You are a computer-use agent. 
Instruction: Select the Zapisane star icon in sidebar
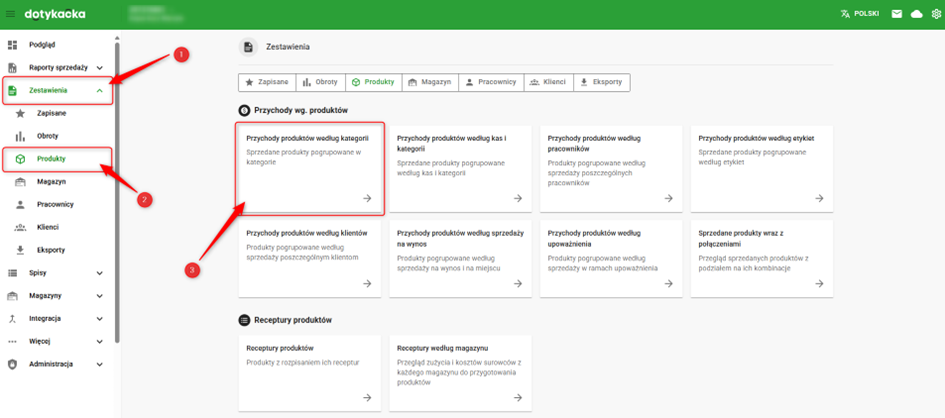(x=20, y=113)
